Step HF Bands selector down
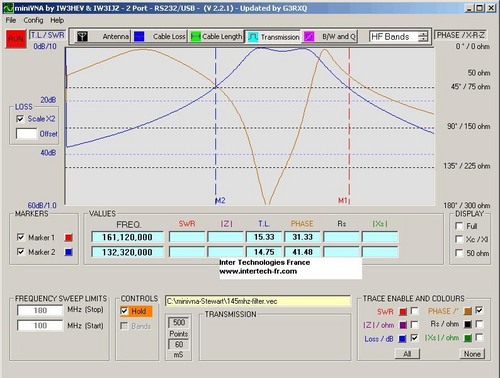 (423, 39)
